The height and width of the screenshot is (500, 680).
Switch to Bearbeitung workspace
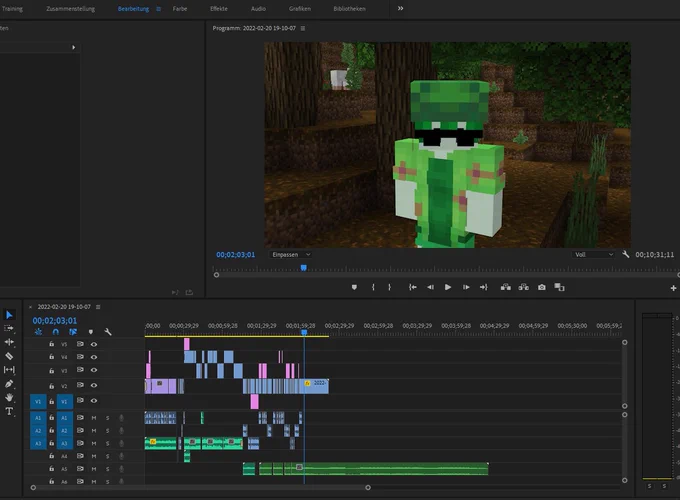[133, 9]
